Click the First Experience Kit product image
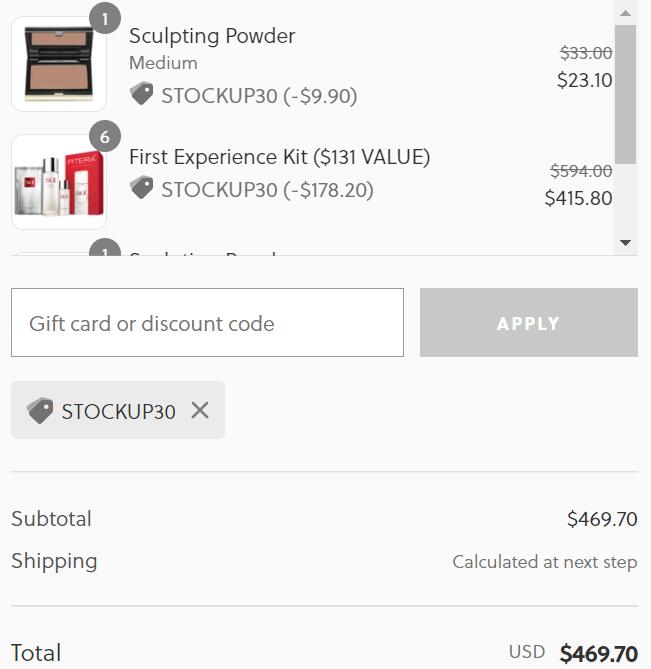Screen dimensions: 651x669 coord(59,182)
